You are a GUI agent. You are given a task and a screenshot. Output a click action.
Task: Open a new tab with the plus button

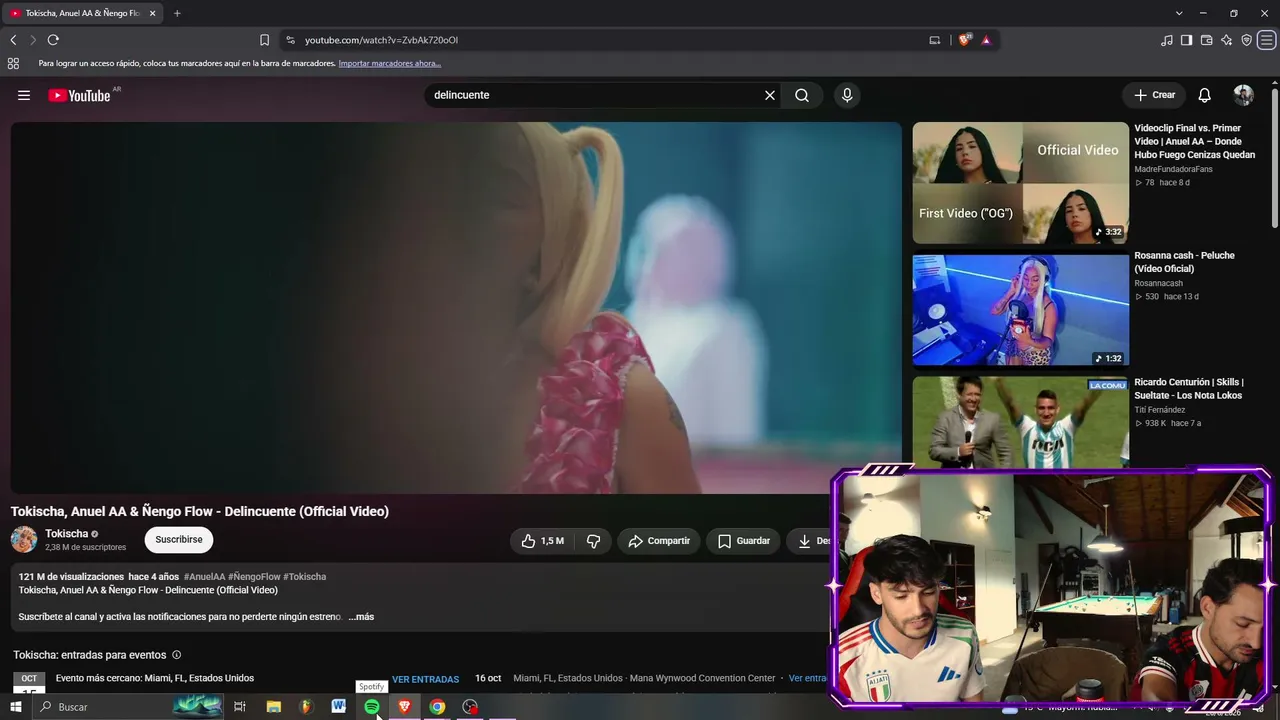pos(177,13)
